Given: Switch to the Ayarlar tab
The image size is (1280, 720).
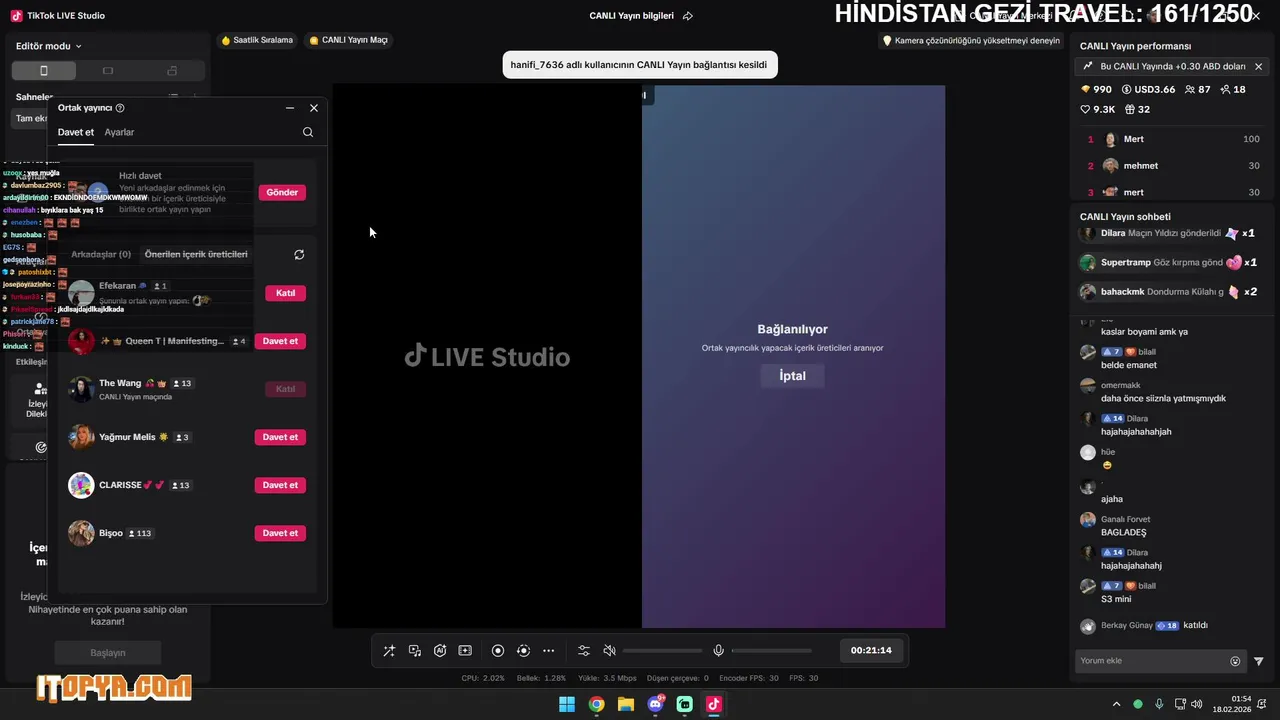Looking at the screenshot, I should [119, 132].
